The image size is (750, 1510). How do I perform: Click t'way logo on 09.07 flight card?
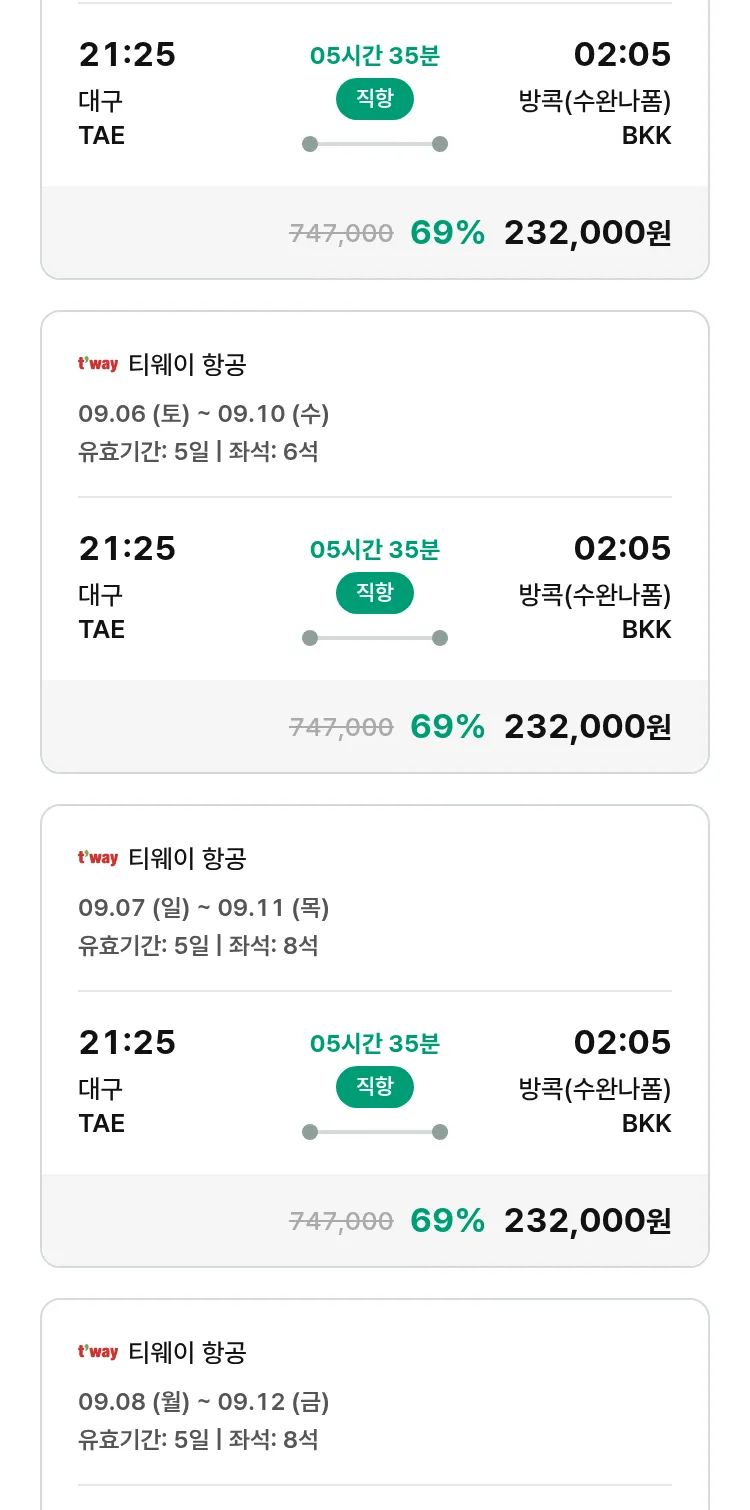click(x=98, y=858)
